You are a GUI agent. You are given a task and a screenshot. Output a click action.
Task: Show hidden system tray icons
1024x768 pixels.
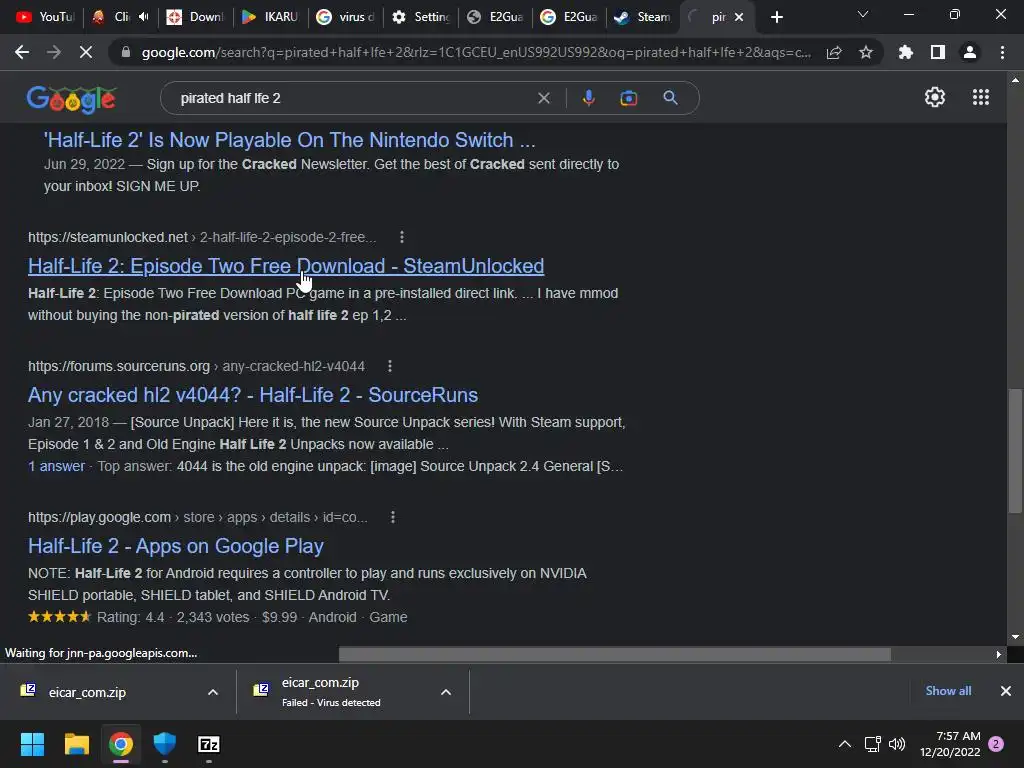844,744
